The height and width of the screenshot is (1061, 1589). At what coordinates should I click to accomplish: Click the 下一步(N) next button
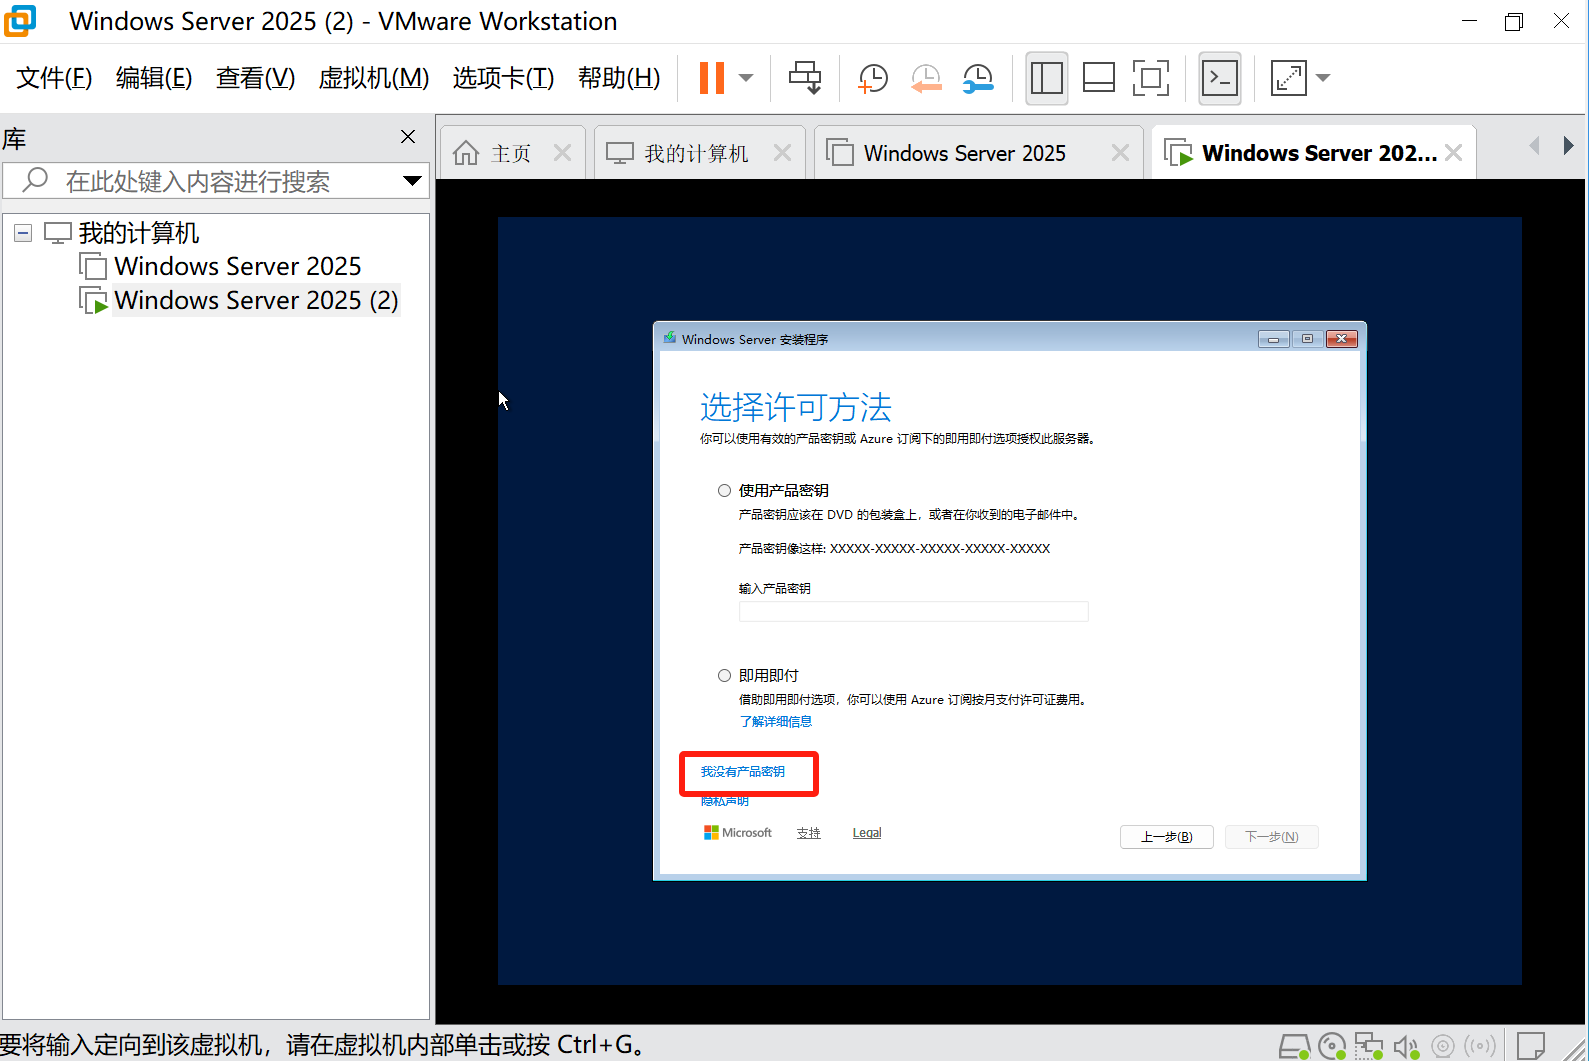coord(1272,836)
